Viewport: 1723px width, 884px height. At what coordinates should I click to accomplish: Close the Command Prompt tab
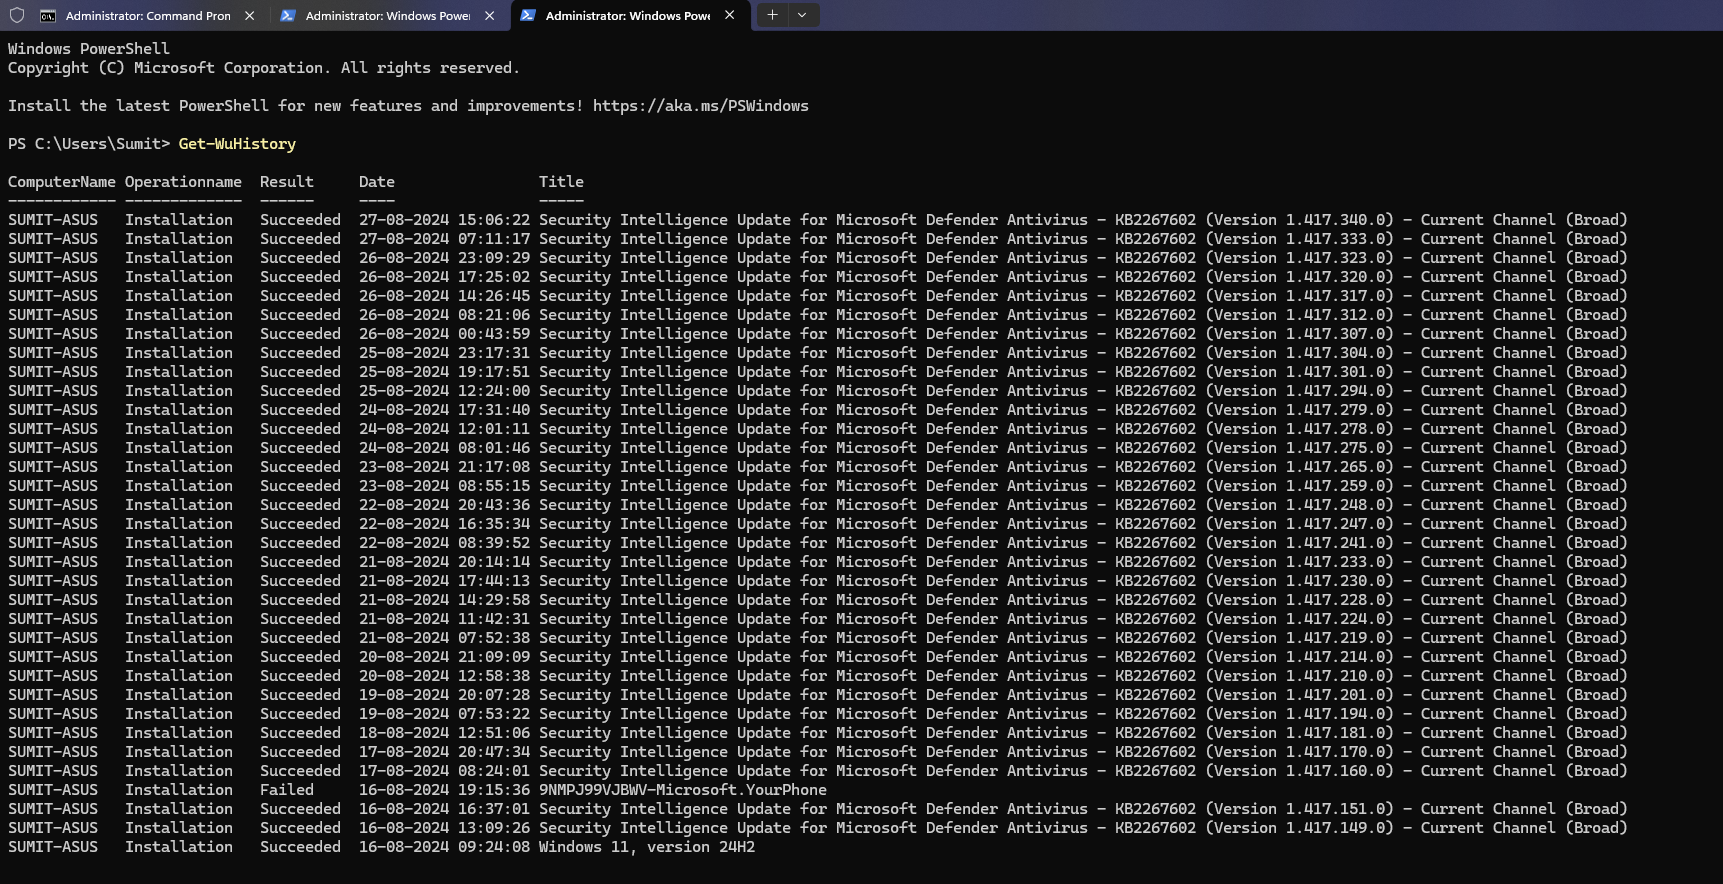[x=249, y=16]
